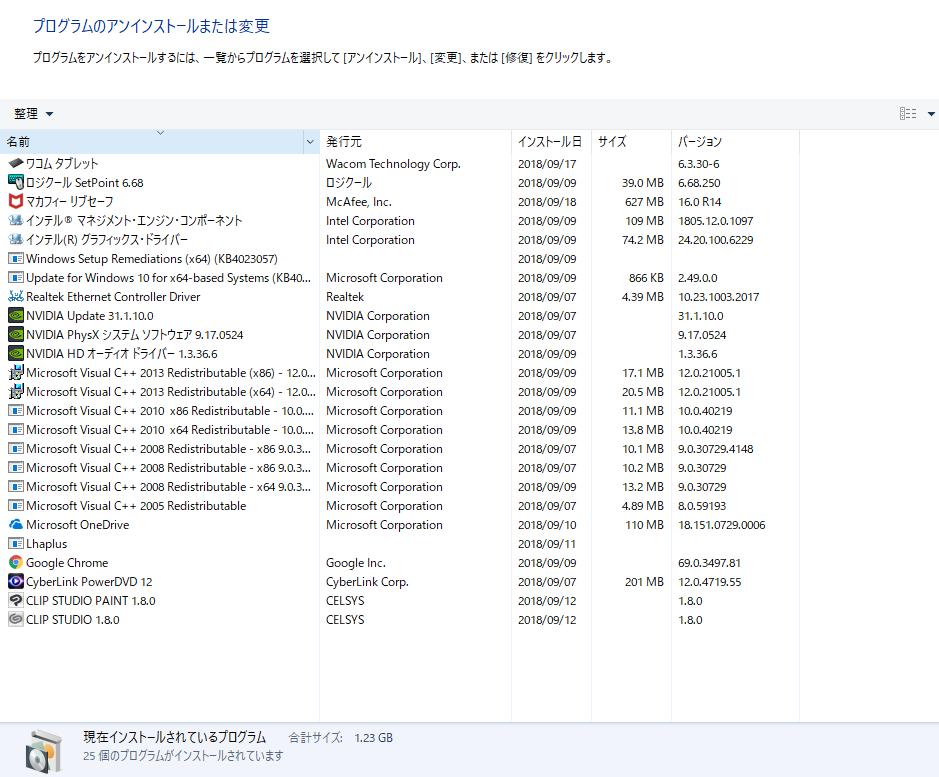939x777 pixels.
Task: Open the view options dropdown arrow
Action: click(x=931, y=114)
